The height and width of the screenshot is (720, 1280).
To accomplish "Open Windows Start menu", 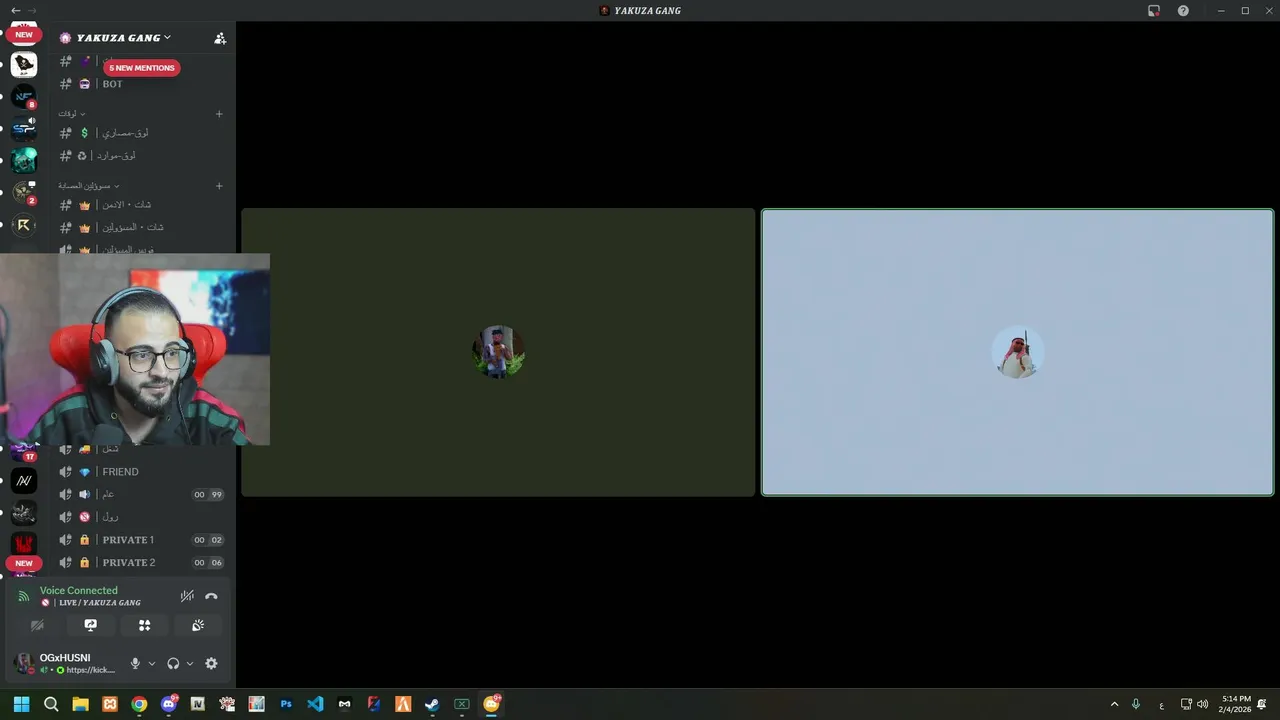I will click(x=21, y=704).
